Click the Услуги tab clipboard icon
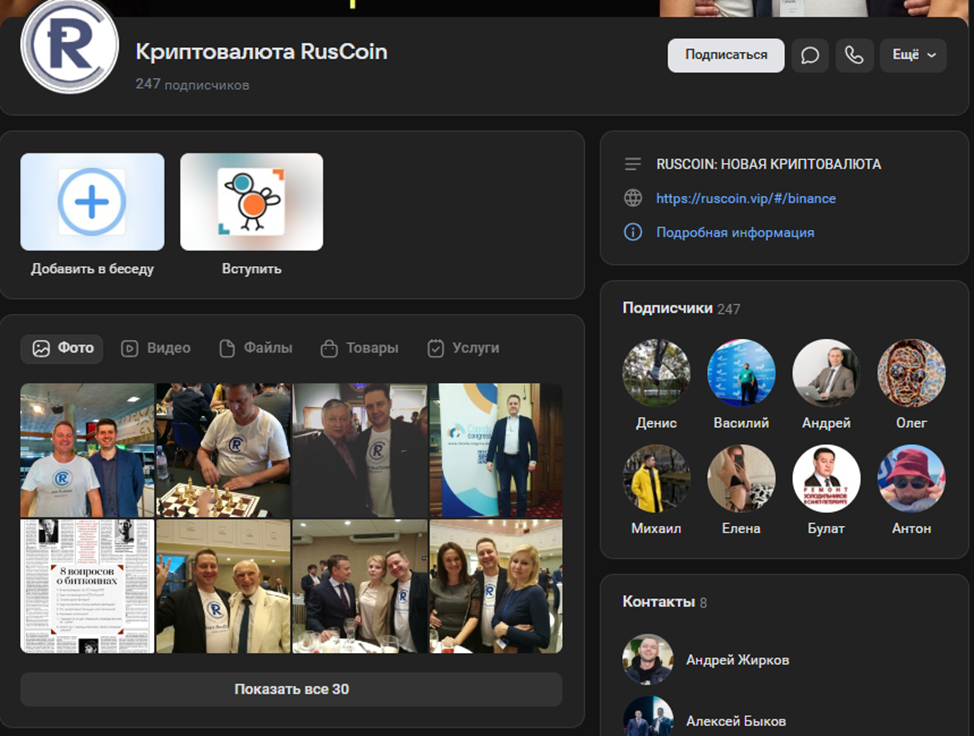This screenshot has height=736, width=974. pyautogui.click(x=435, y=348)
